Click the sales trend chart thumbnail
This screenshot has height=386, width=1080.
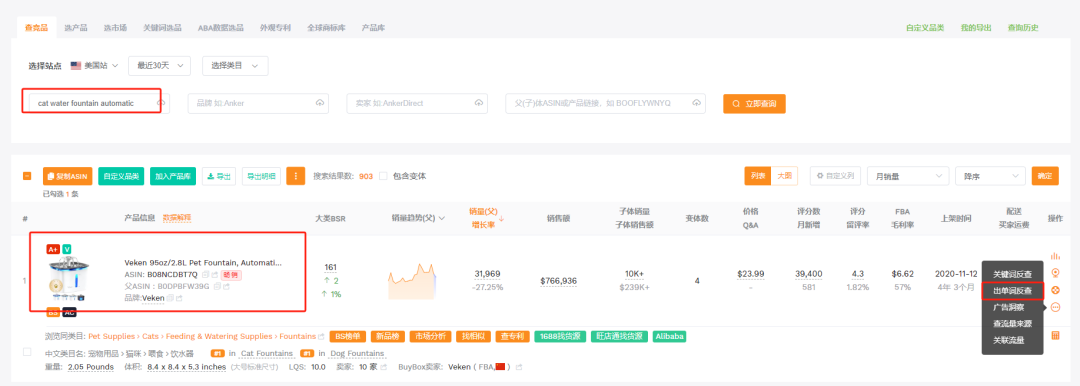(x=411, y=281)
